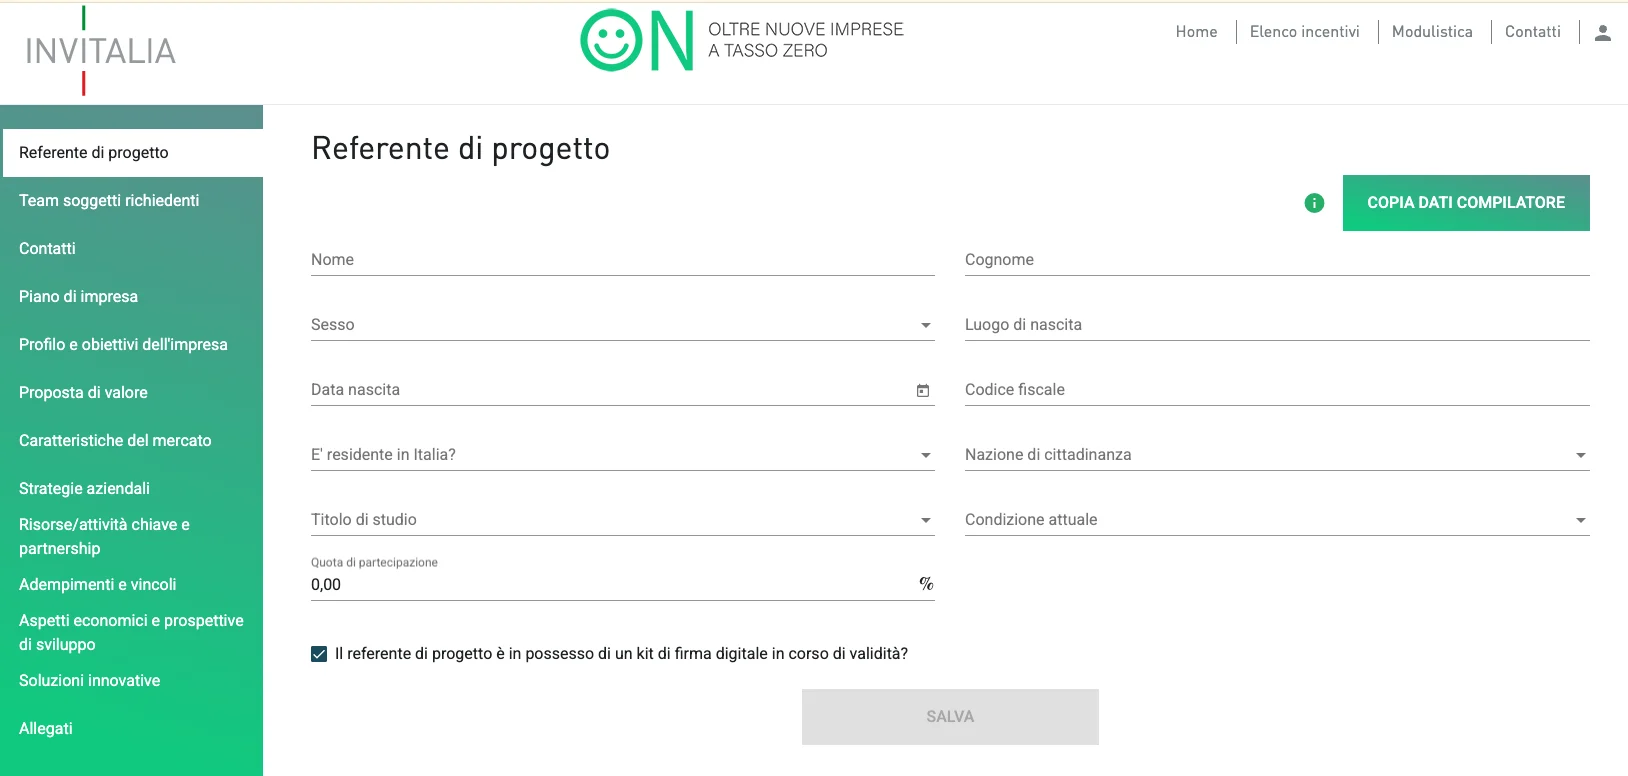Click the info icon near Copia dati compilatore
The width and height of the screenshot is (1628, 776).
(x=1313, y=203)
